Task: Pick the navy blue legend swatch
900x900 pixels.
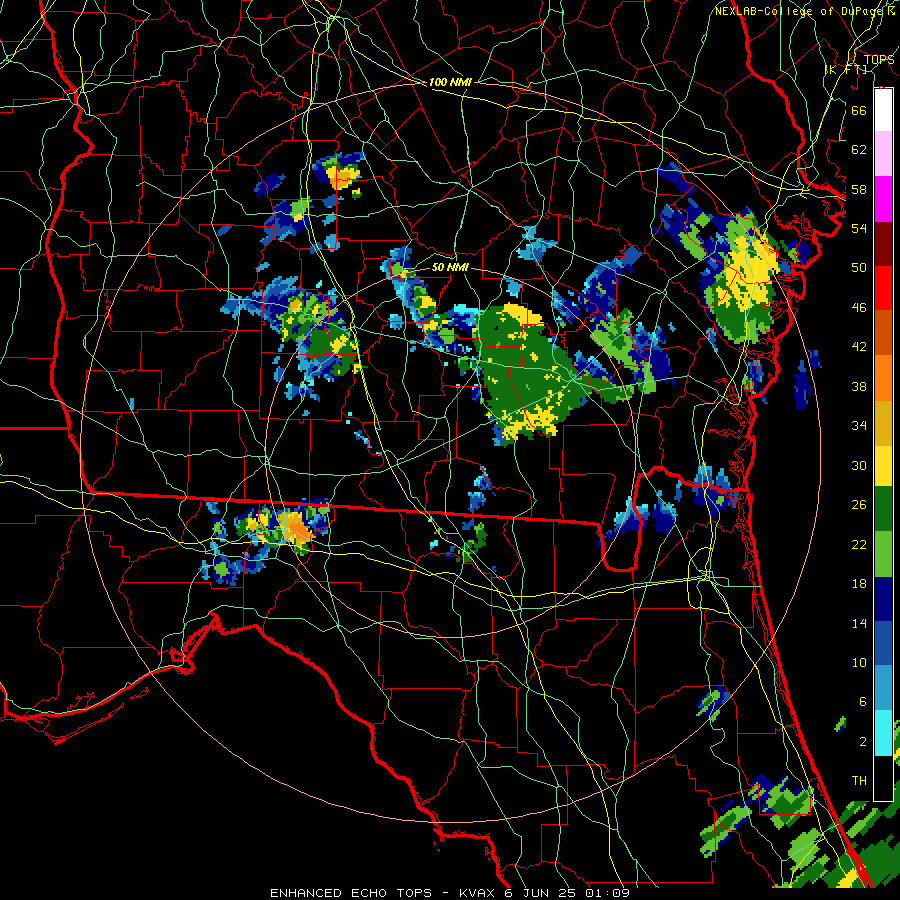Action: 883,599
